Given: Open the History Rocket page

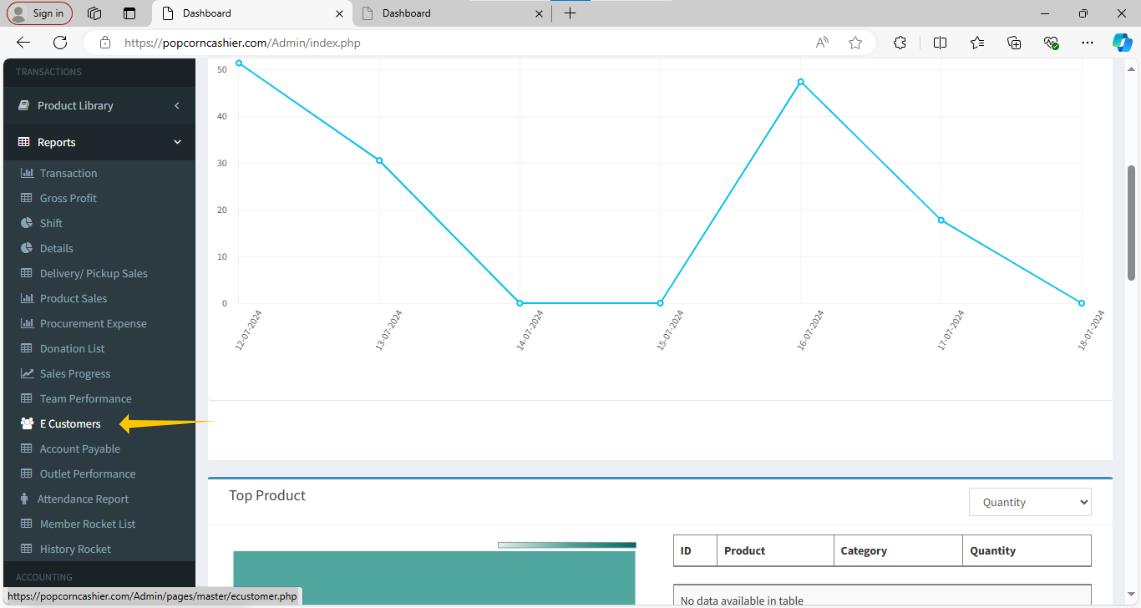Looking at the screenshot, I should (x=75, y=549).
